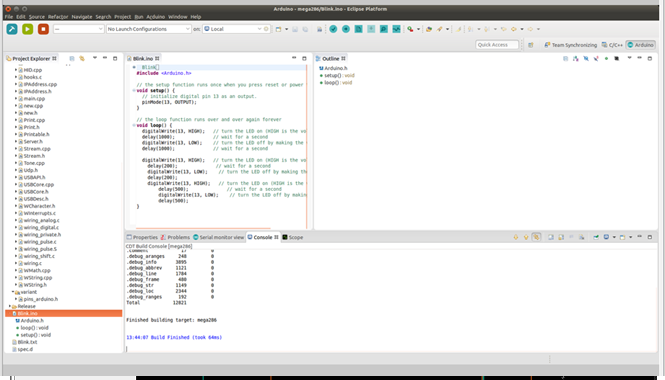Viewport: 665px width, 380px height.
Task: Select loop() : void in Outline
Action: pos(338,83)
